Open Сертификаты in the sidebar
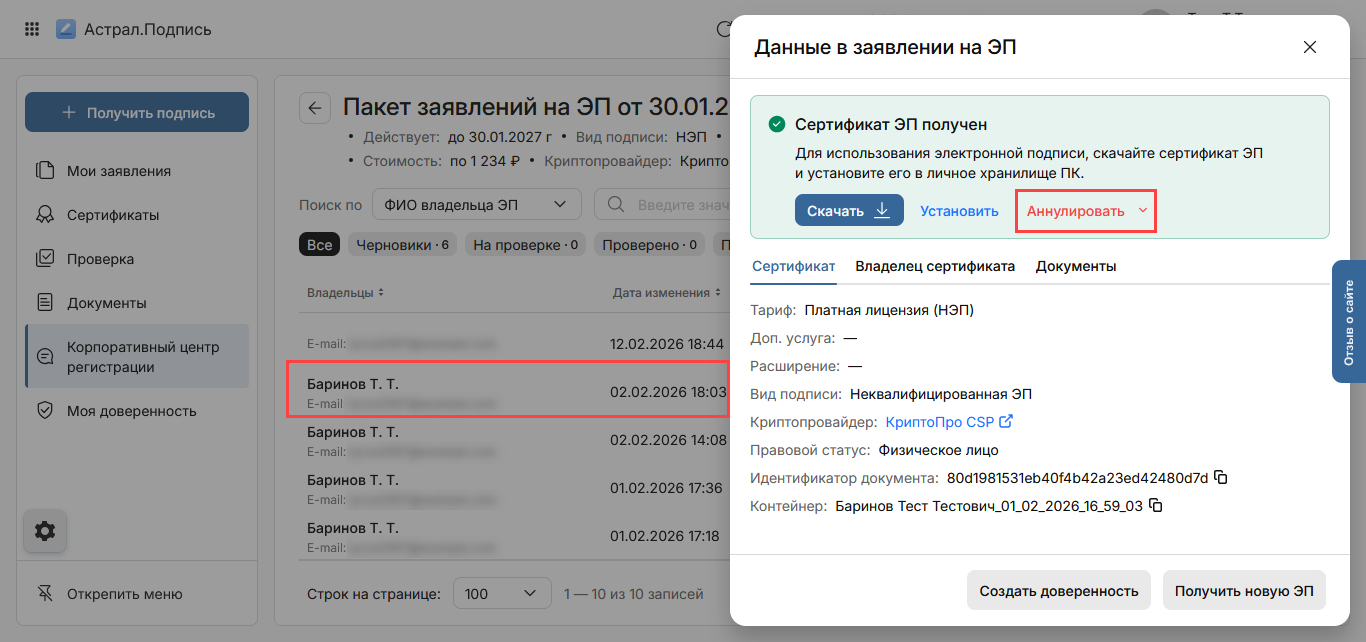 [113, 215]
